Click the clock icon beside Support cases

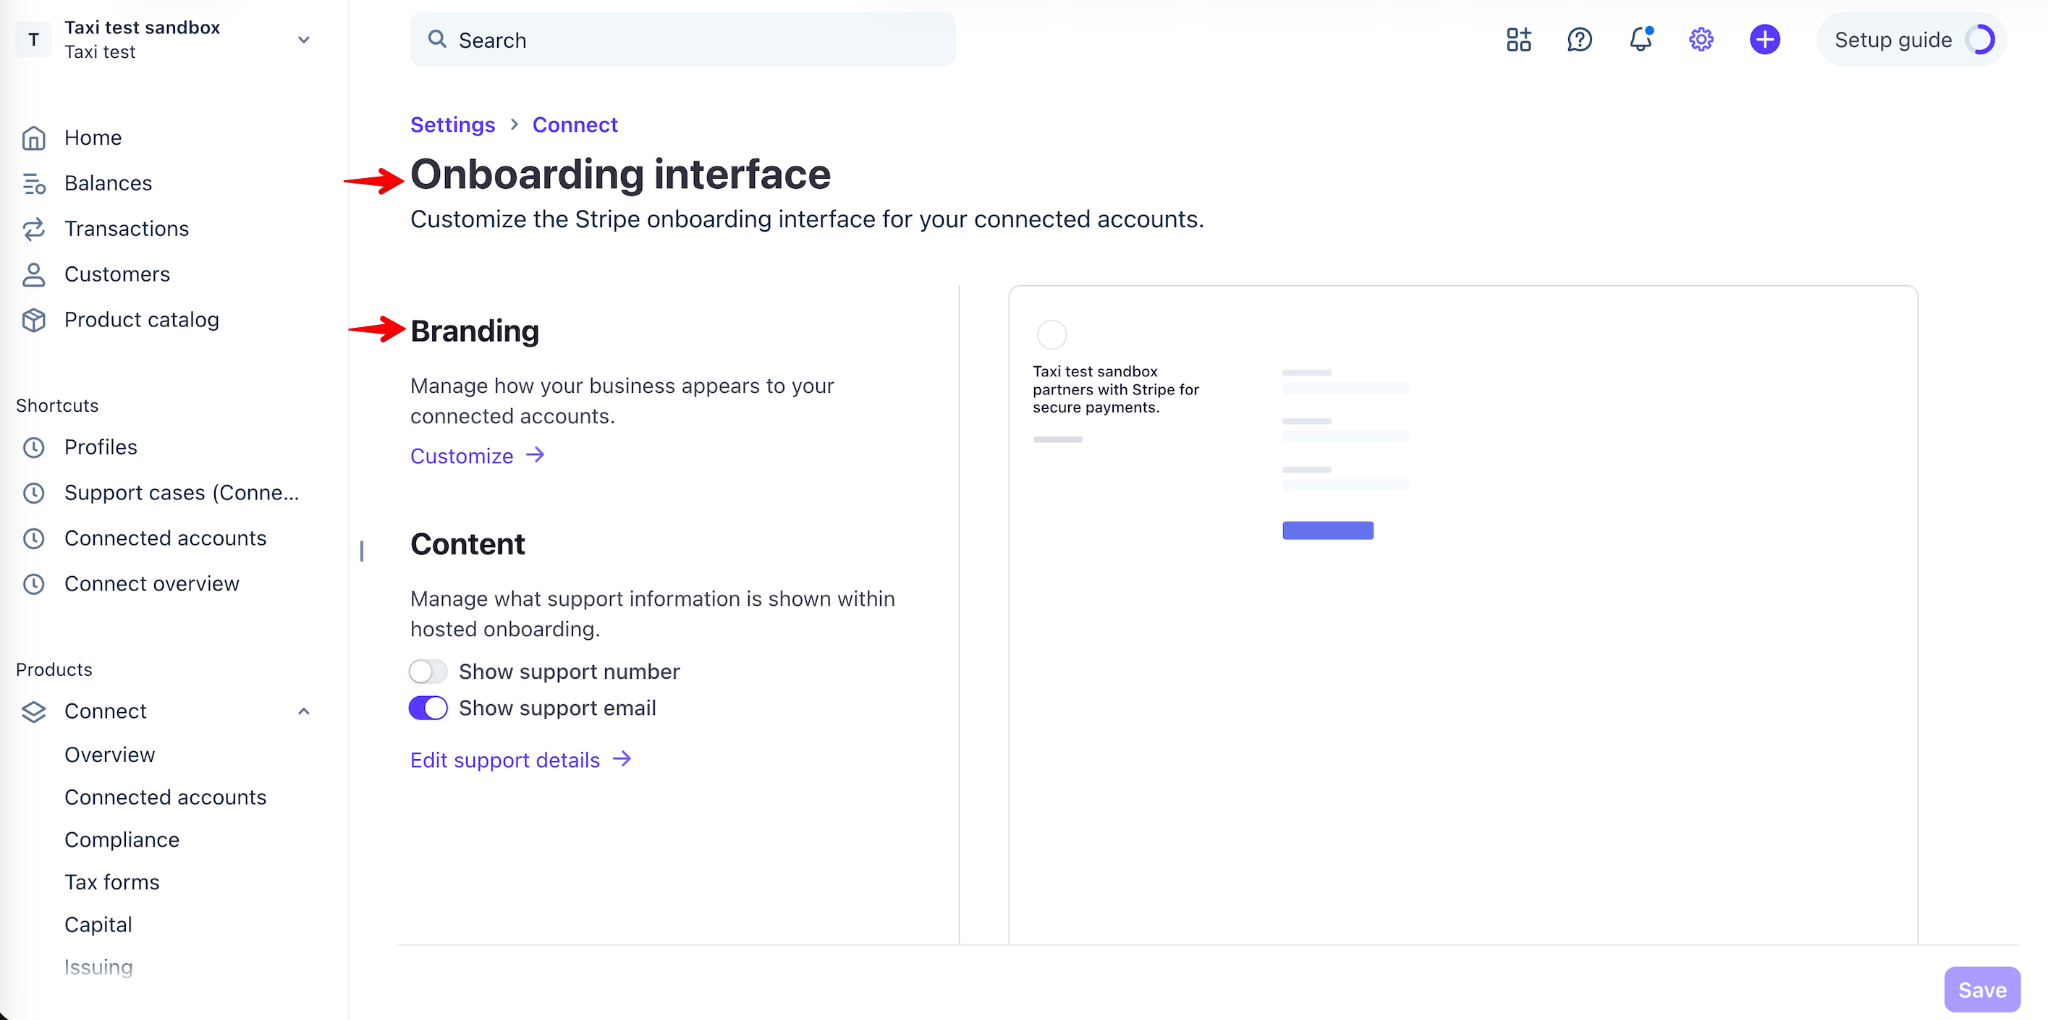(x=34, y=493)
